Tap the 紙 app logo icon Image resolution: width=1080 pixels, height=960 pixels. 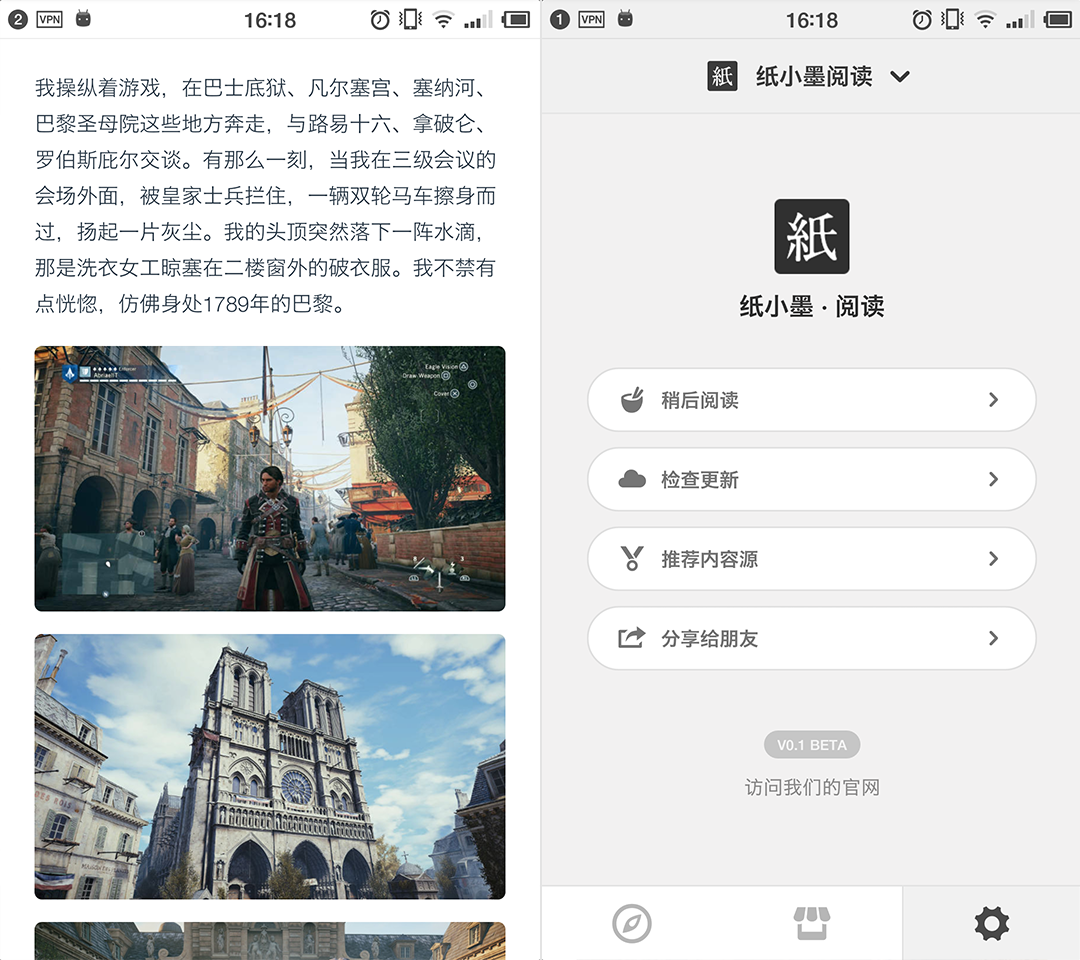click(x=811, y=236)
